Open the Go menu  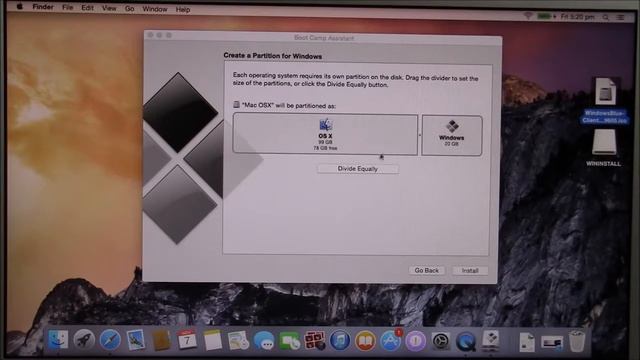[x=129, y=9]
